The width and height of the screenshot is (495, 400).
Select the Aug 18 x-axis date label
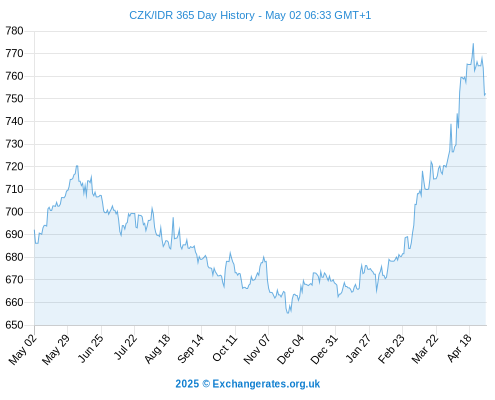point(157,349)
